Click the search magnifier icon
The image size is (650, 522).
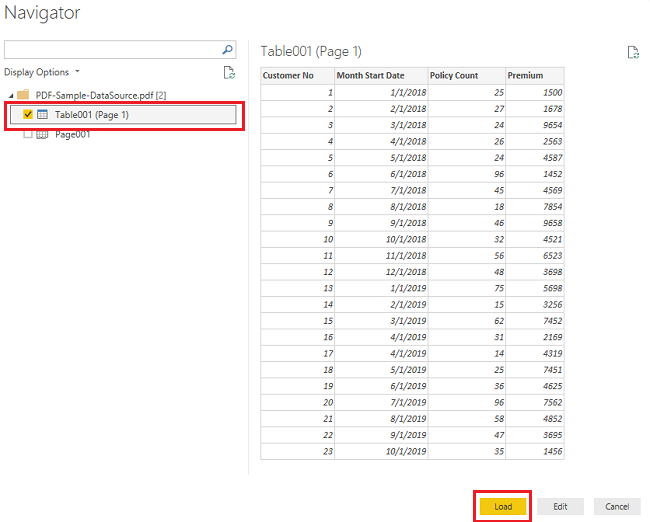point(227,50)
